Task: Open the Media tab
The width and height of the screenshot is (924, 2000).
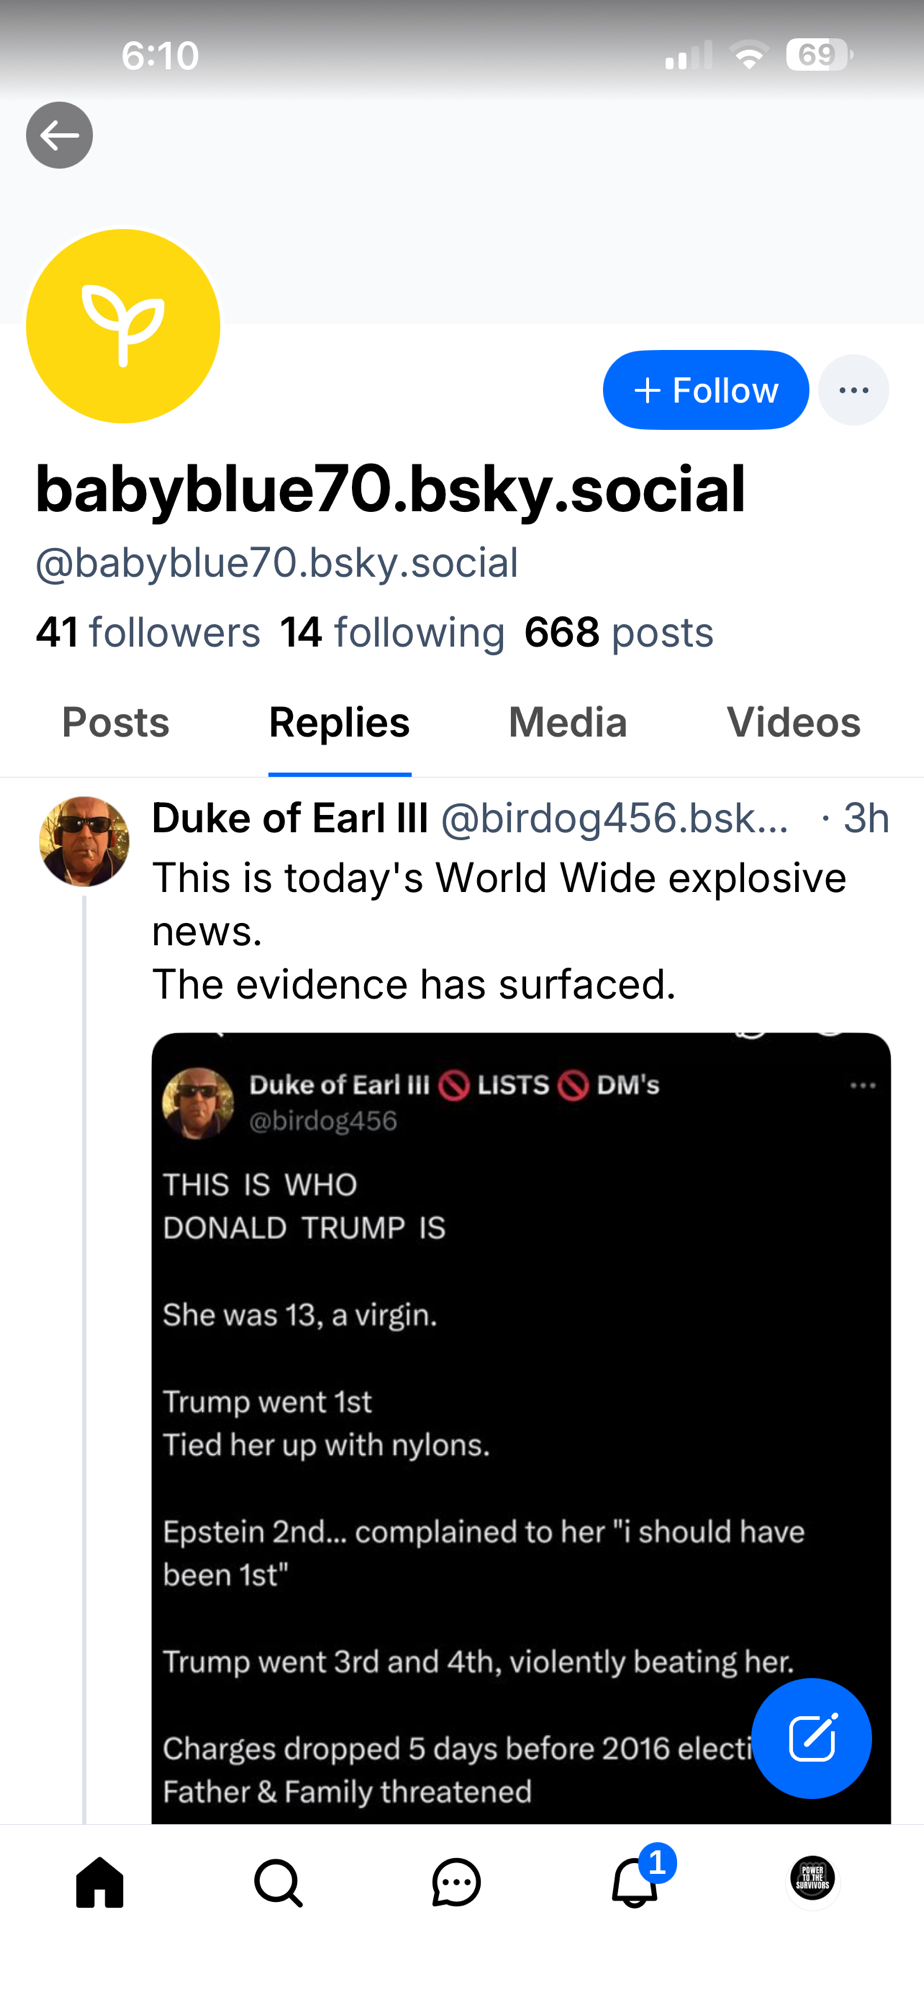Action: 567,723
